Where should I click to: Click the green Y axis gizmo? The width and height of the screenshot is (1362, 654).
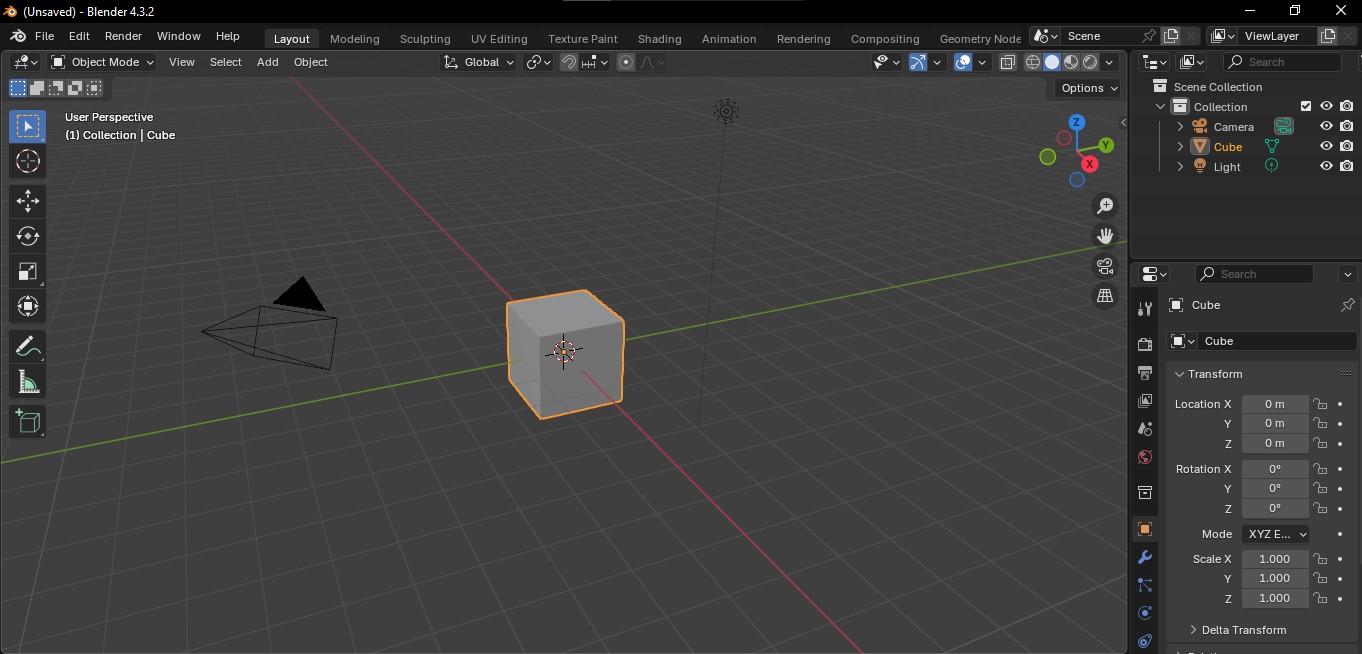[x=1106, y=145]
